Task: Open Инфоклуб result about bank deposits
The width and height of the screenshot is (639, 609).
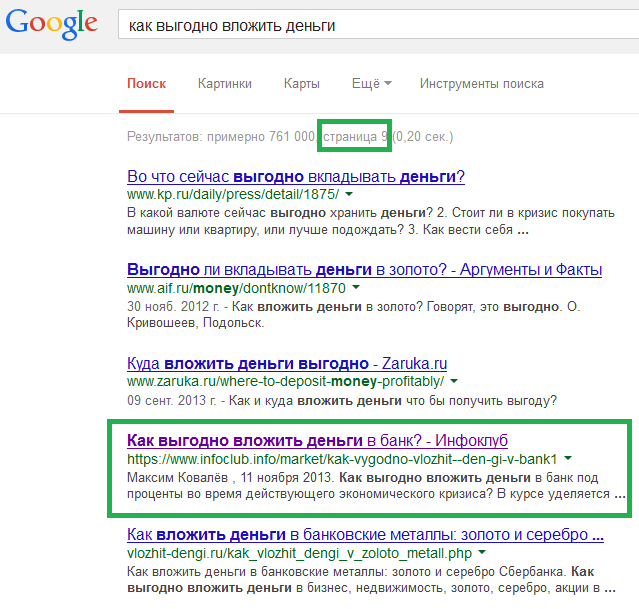Action: (x=317, y=441)
